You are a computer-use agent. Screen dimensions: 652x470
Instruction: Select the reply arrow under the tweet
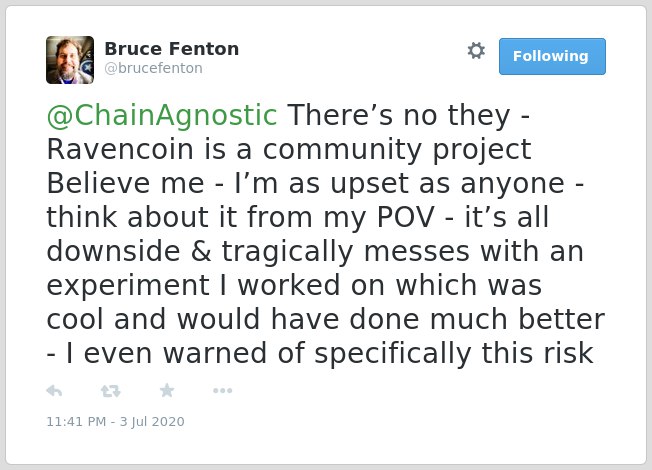[x=54, y=391]
